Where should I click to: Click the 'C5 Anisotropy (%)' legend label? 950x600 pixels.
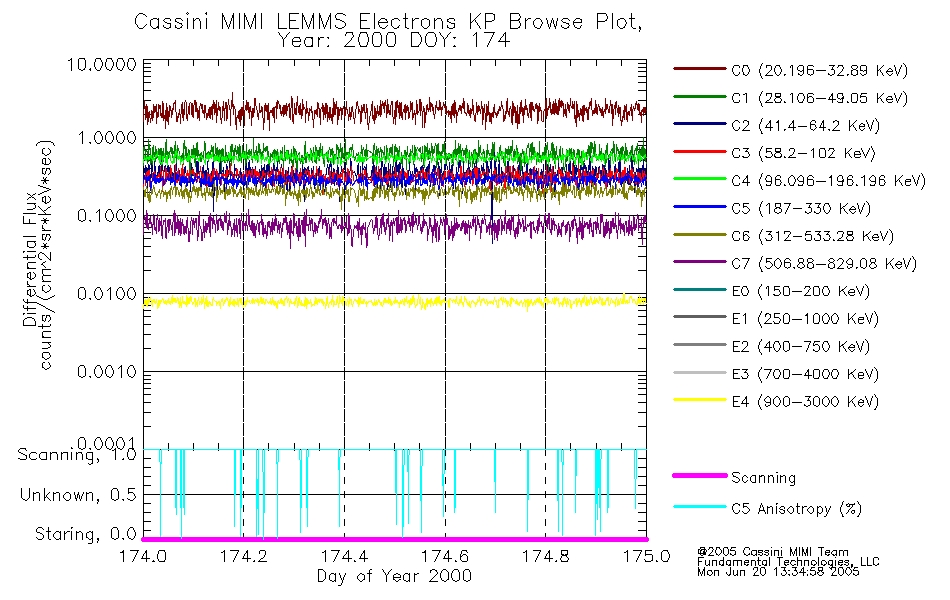(x=796, y=509)
